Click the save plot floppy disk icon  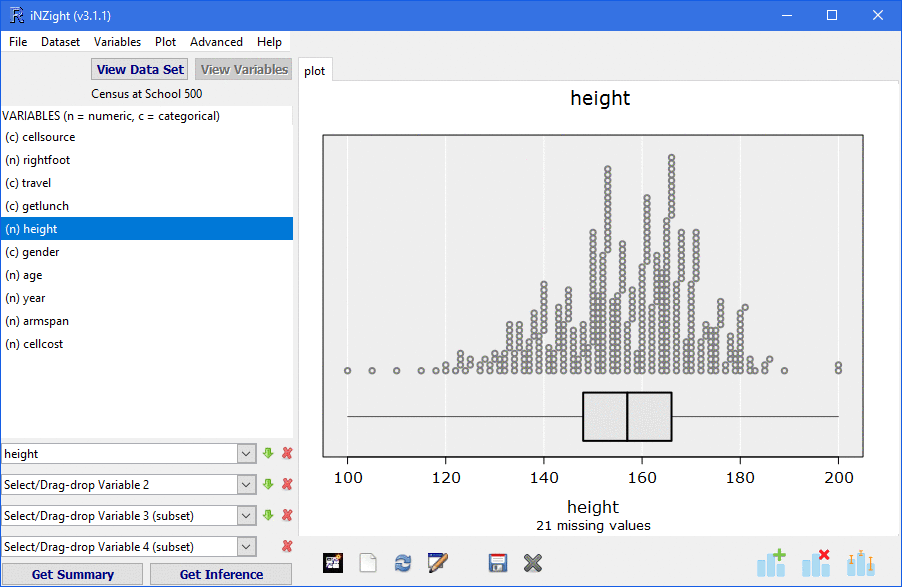click(498, 563)
